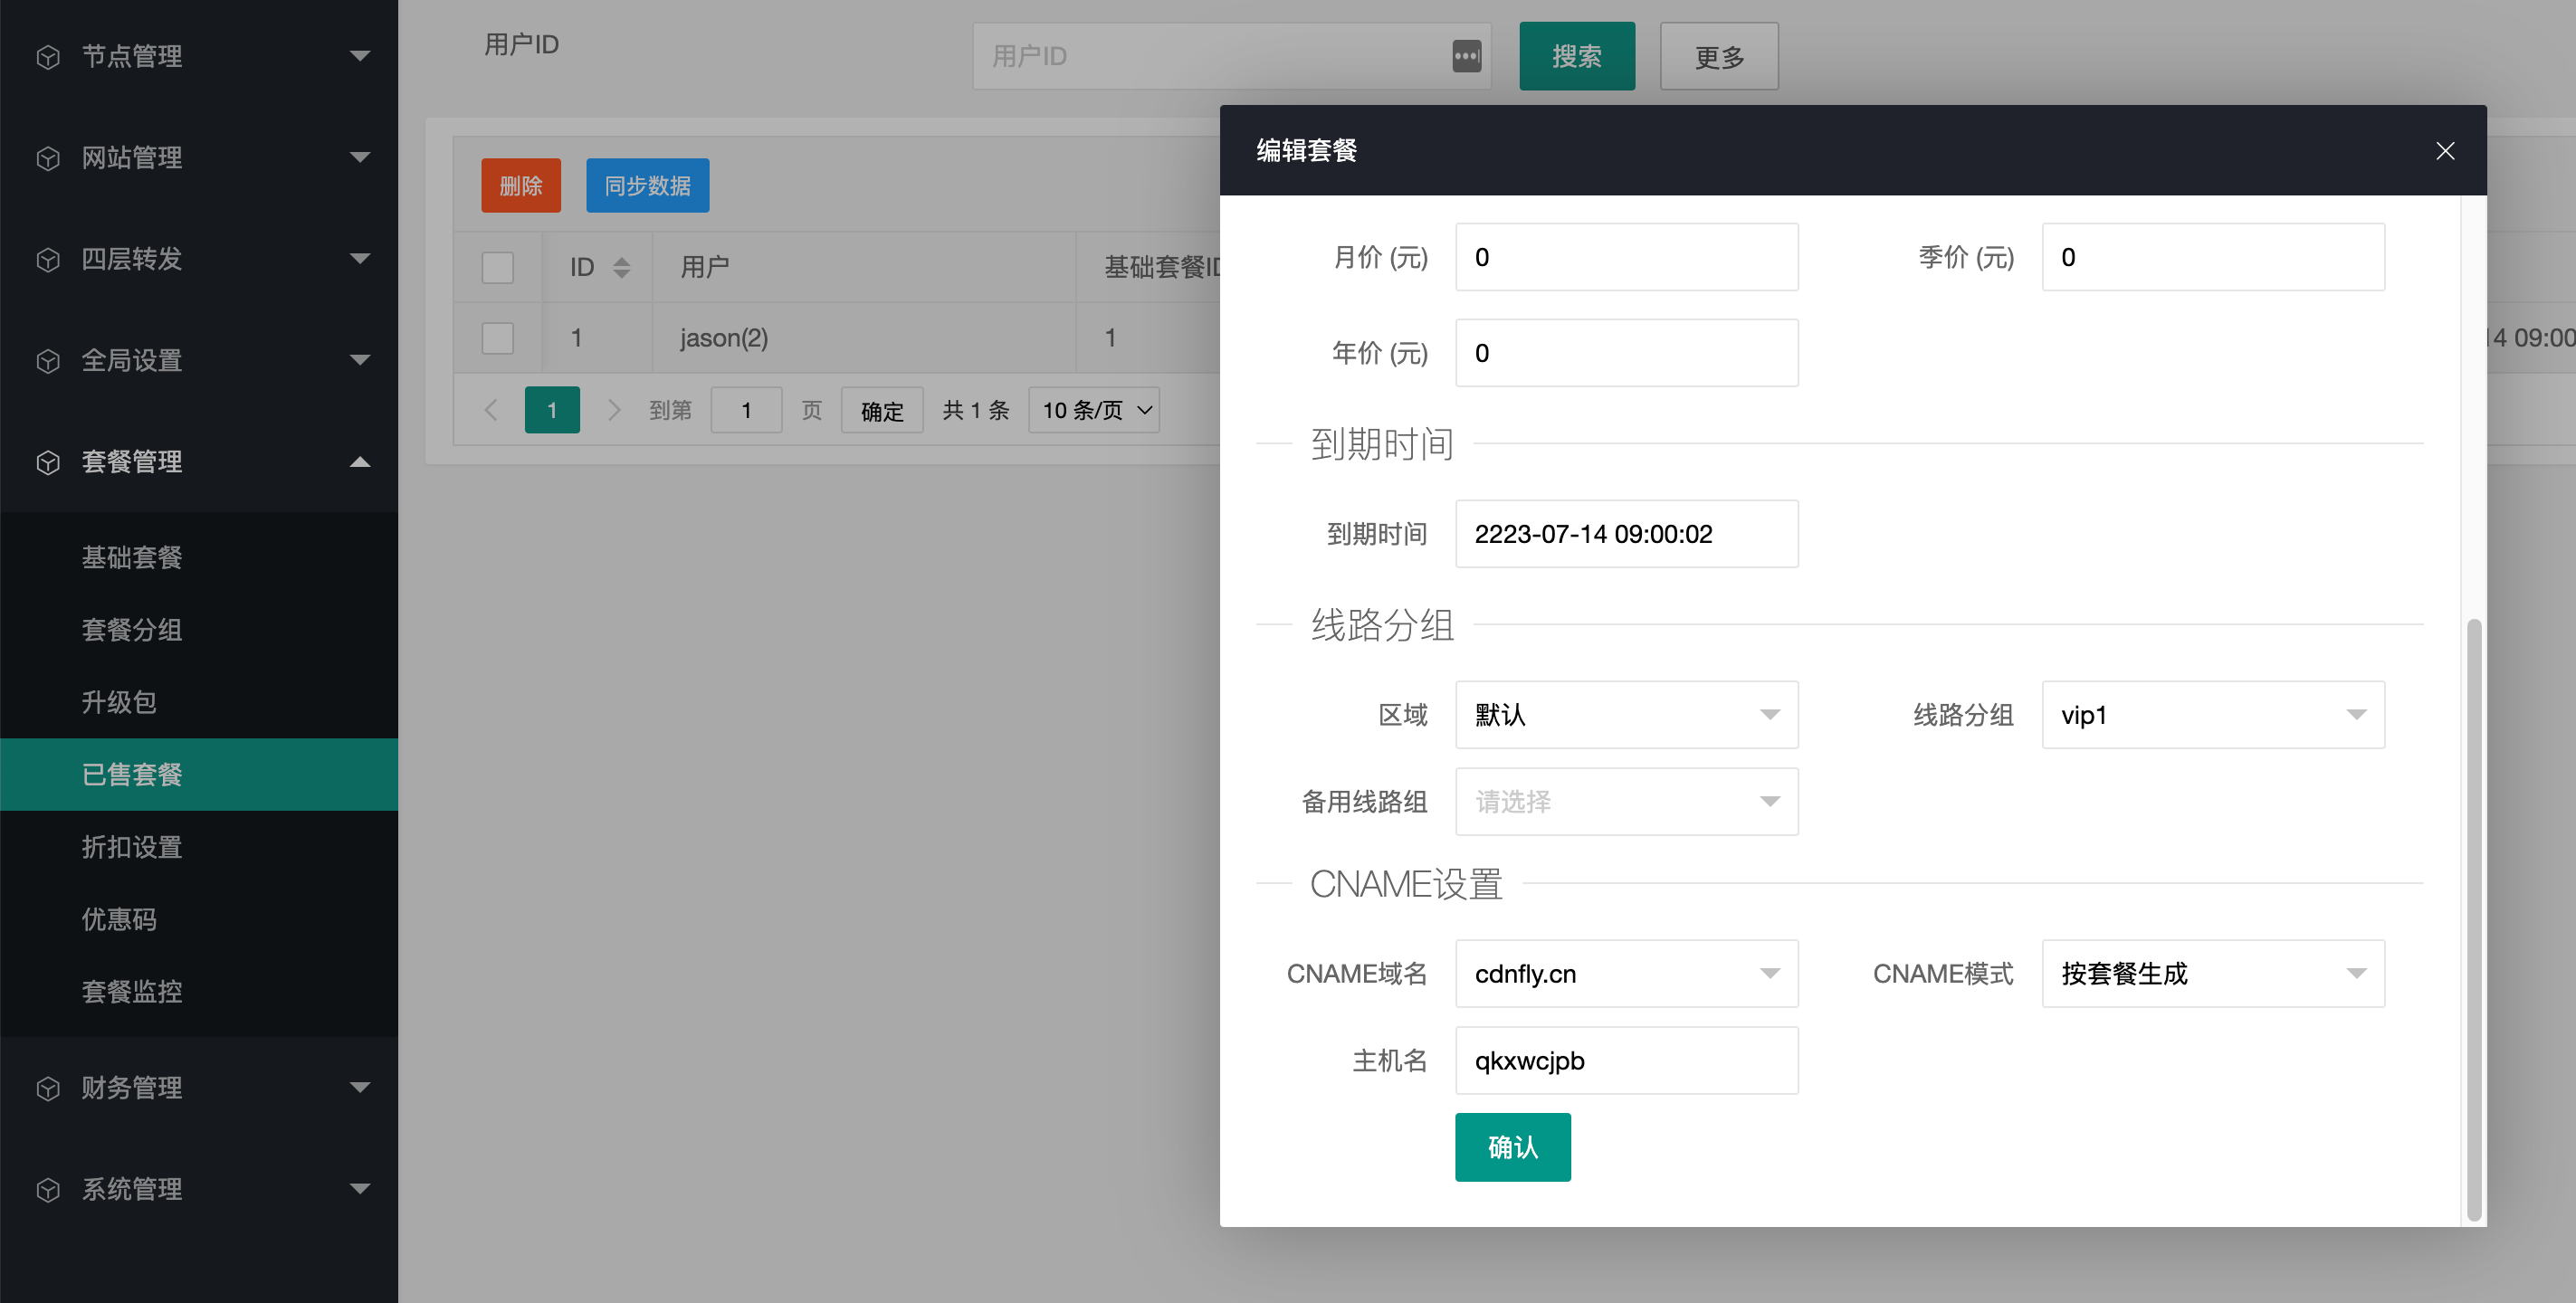Open the 备用线路组 dropdown
The image size is (2576, 1303).
click(1626, 802)
